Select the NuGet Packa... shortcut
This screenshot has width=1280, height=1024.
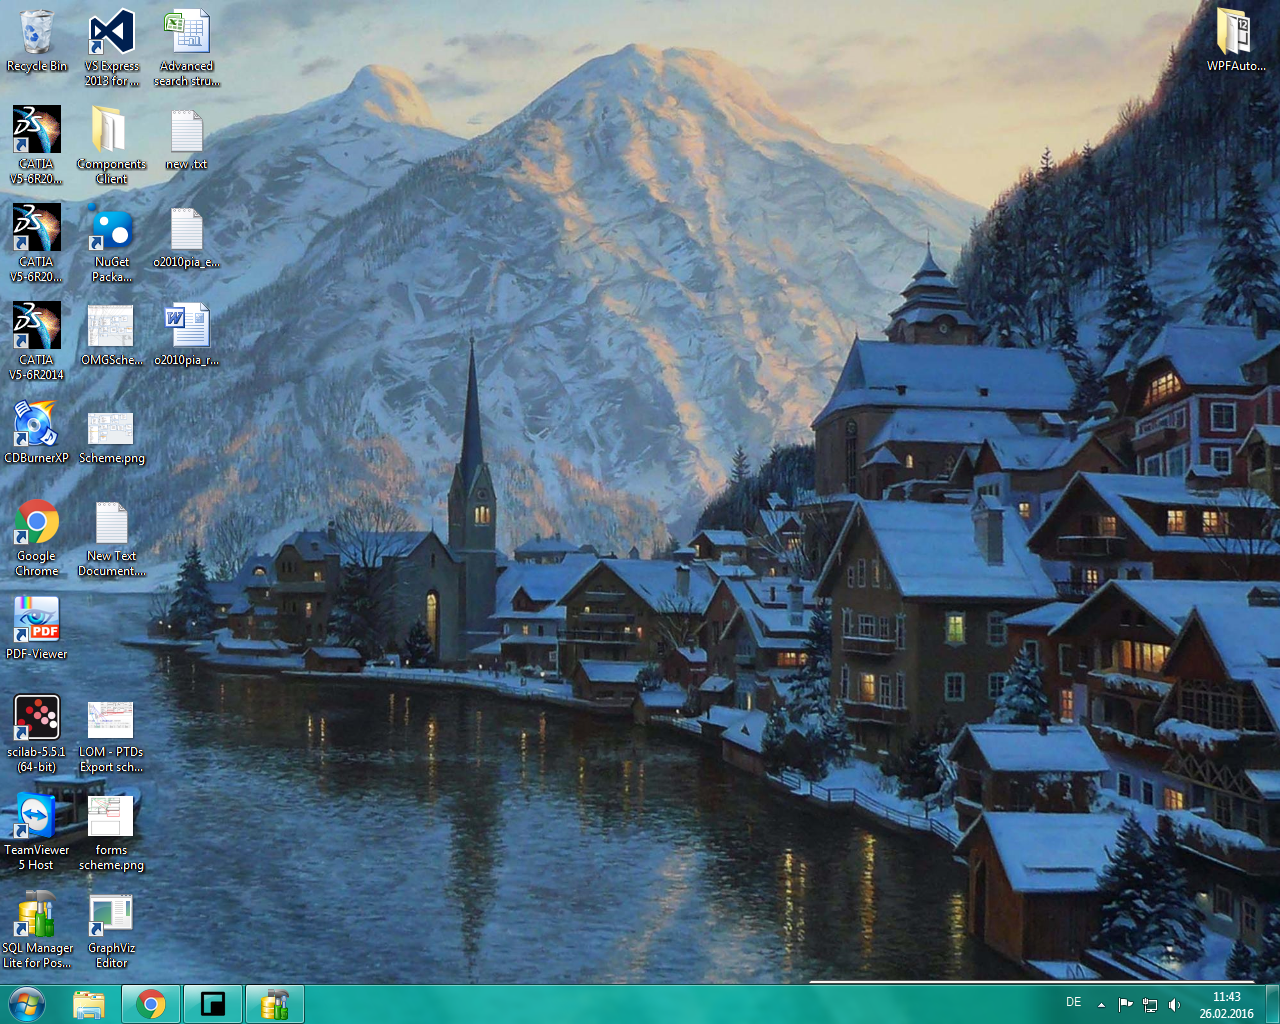[x=112, y=243]
